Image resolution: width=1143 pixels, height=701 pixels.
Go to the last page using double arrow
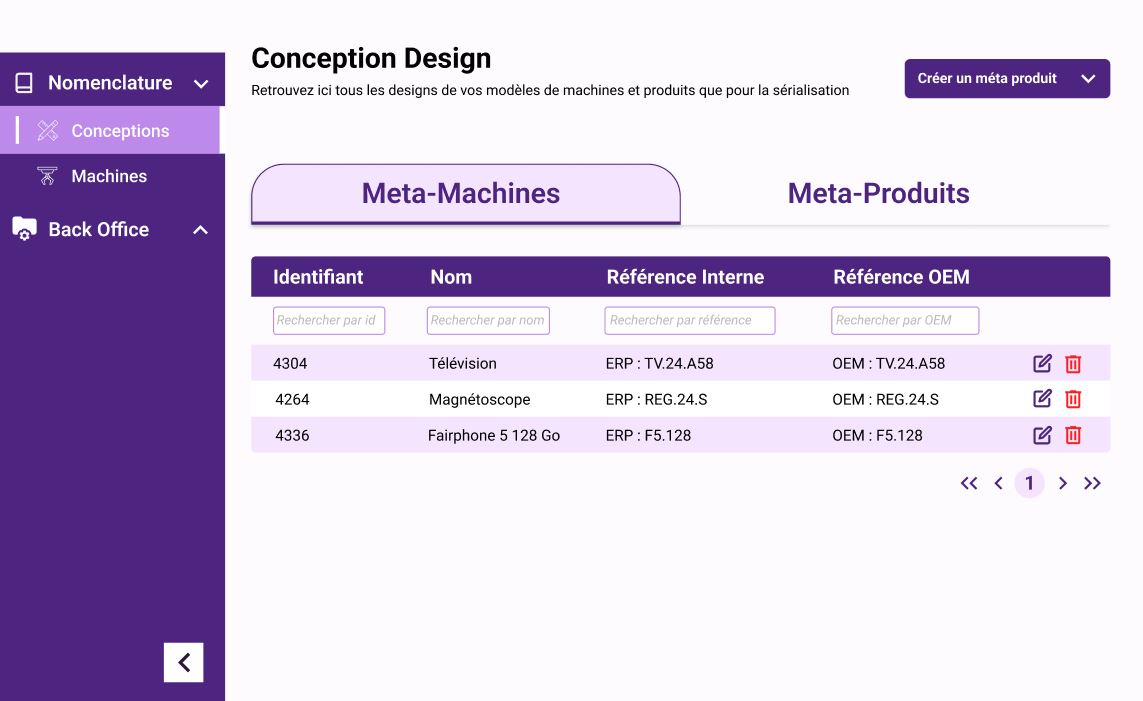click(x=1093, y=484)
